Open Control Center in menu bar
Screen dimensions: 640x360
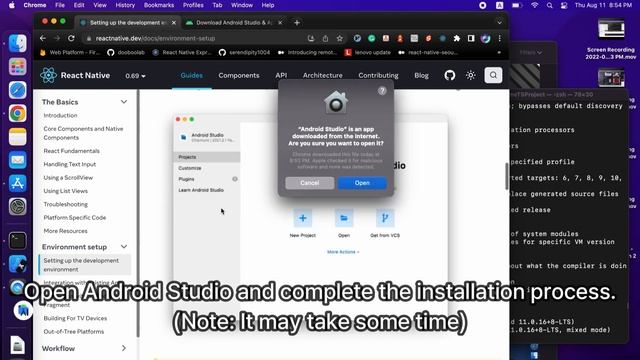point(564,5)
